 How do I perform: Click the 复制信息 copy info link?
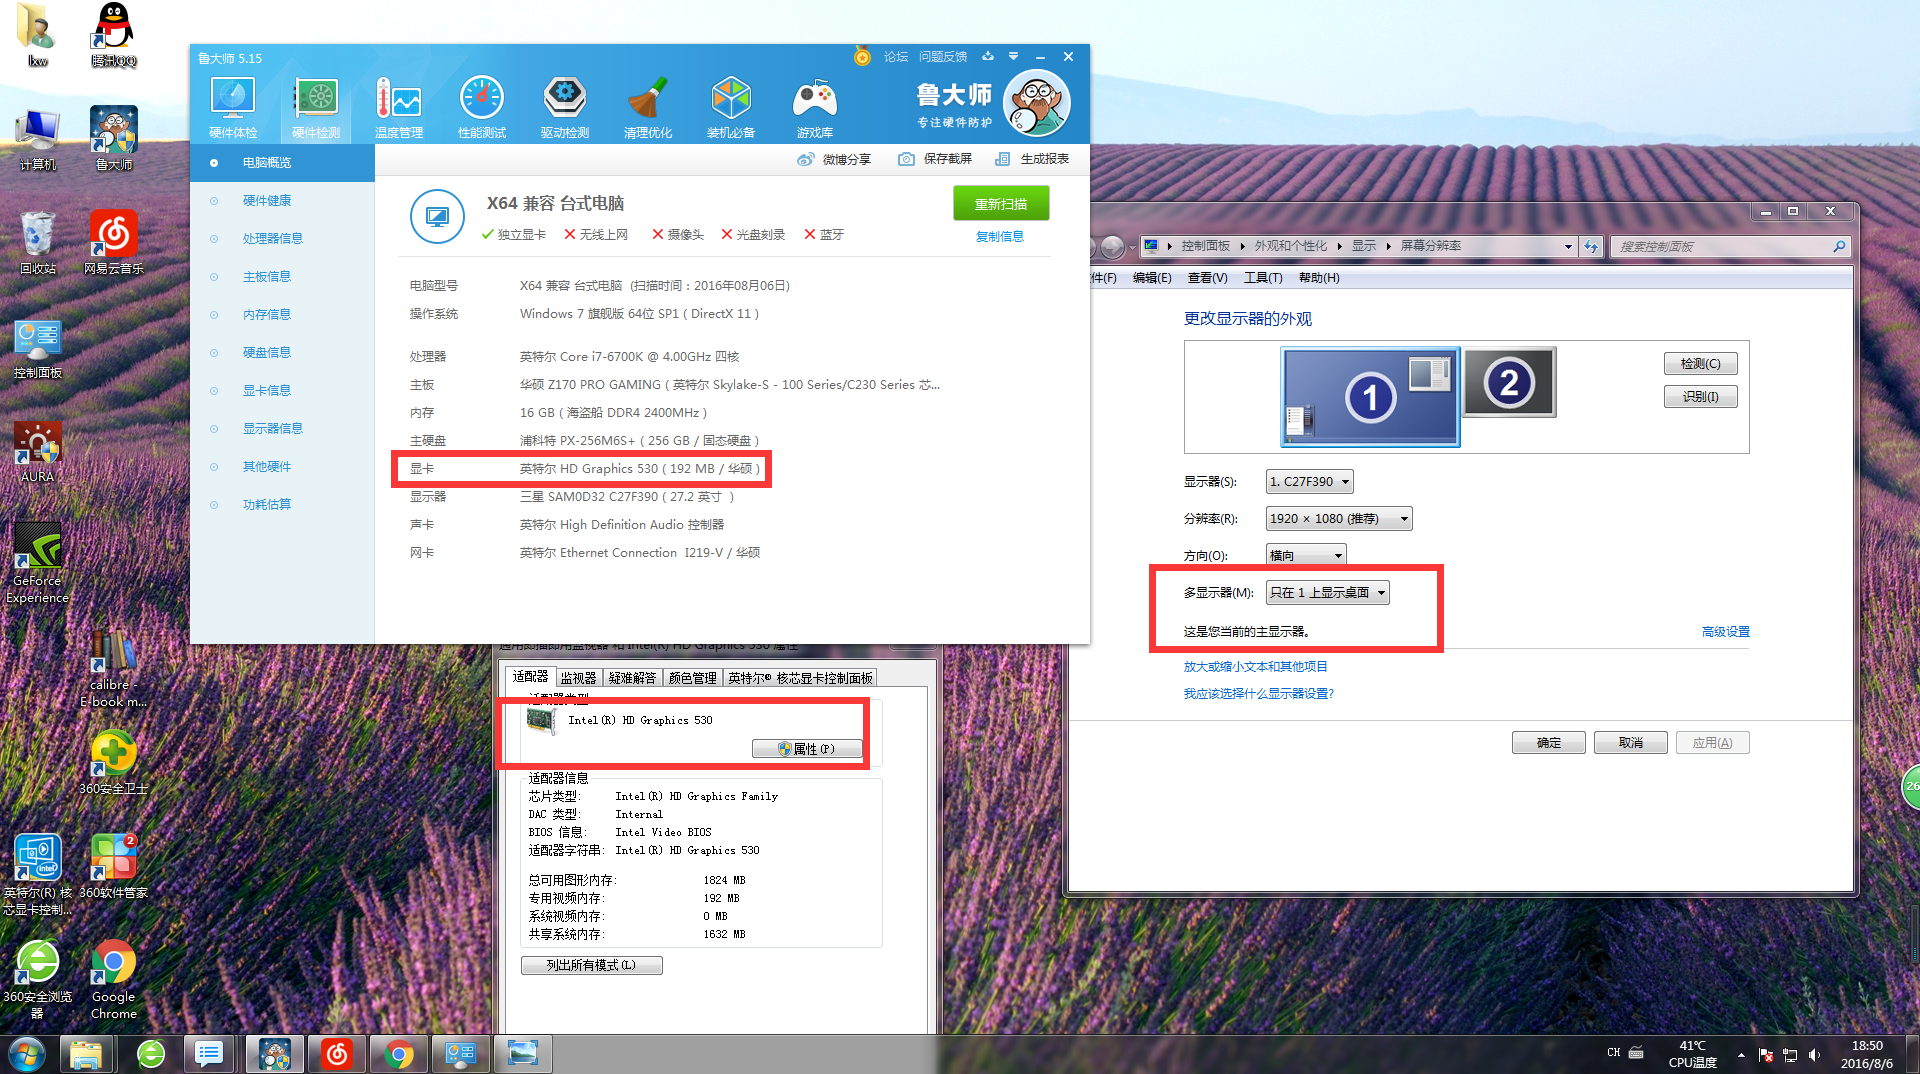point(1000,237)
